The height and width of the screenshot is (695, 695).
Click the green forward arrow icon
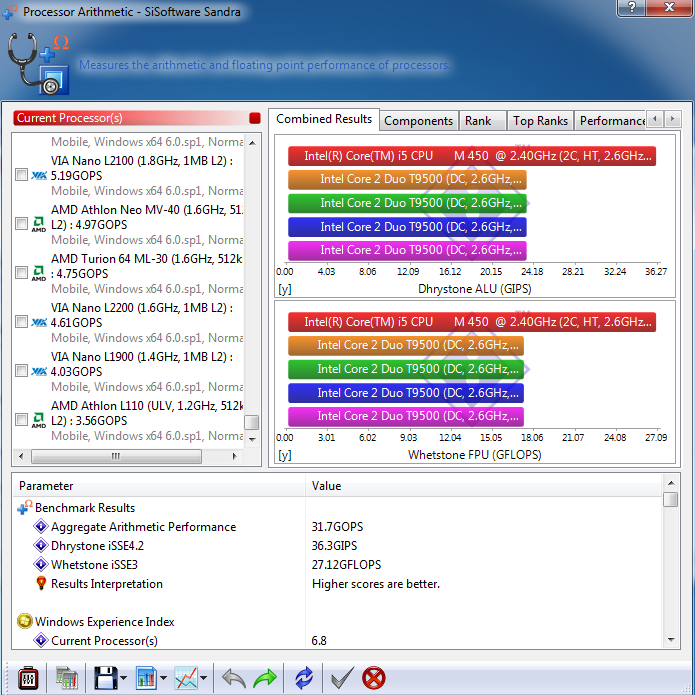[x=265, y=678]
